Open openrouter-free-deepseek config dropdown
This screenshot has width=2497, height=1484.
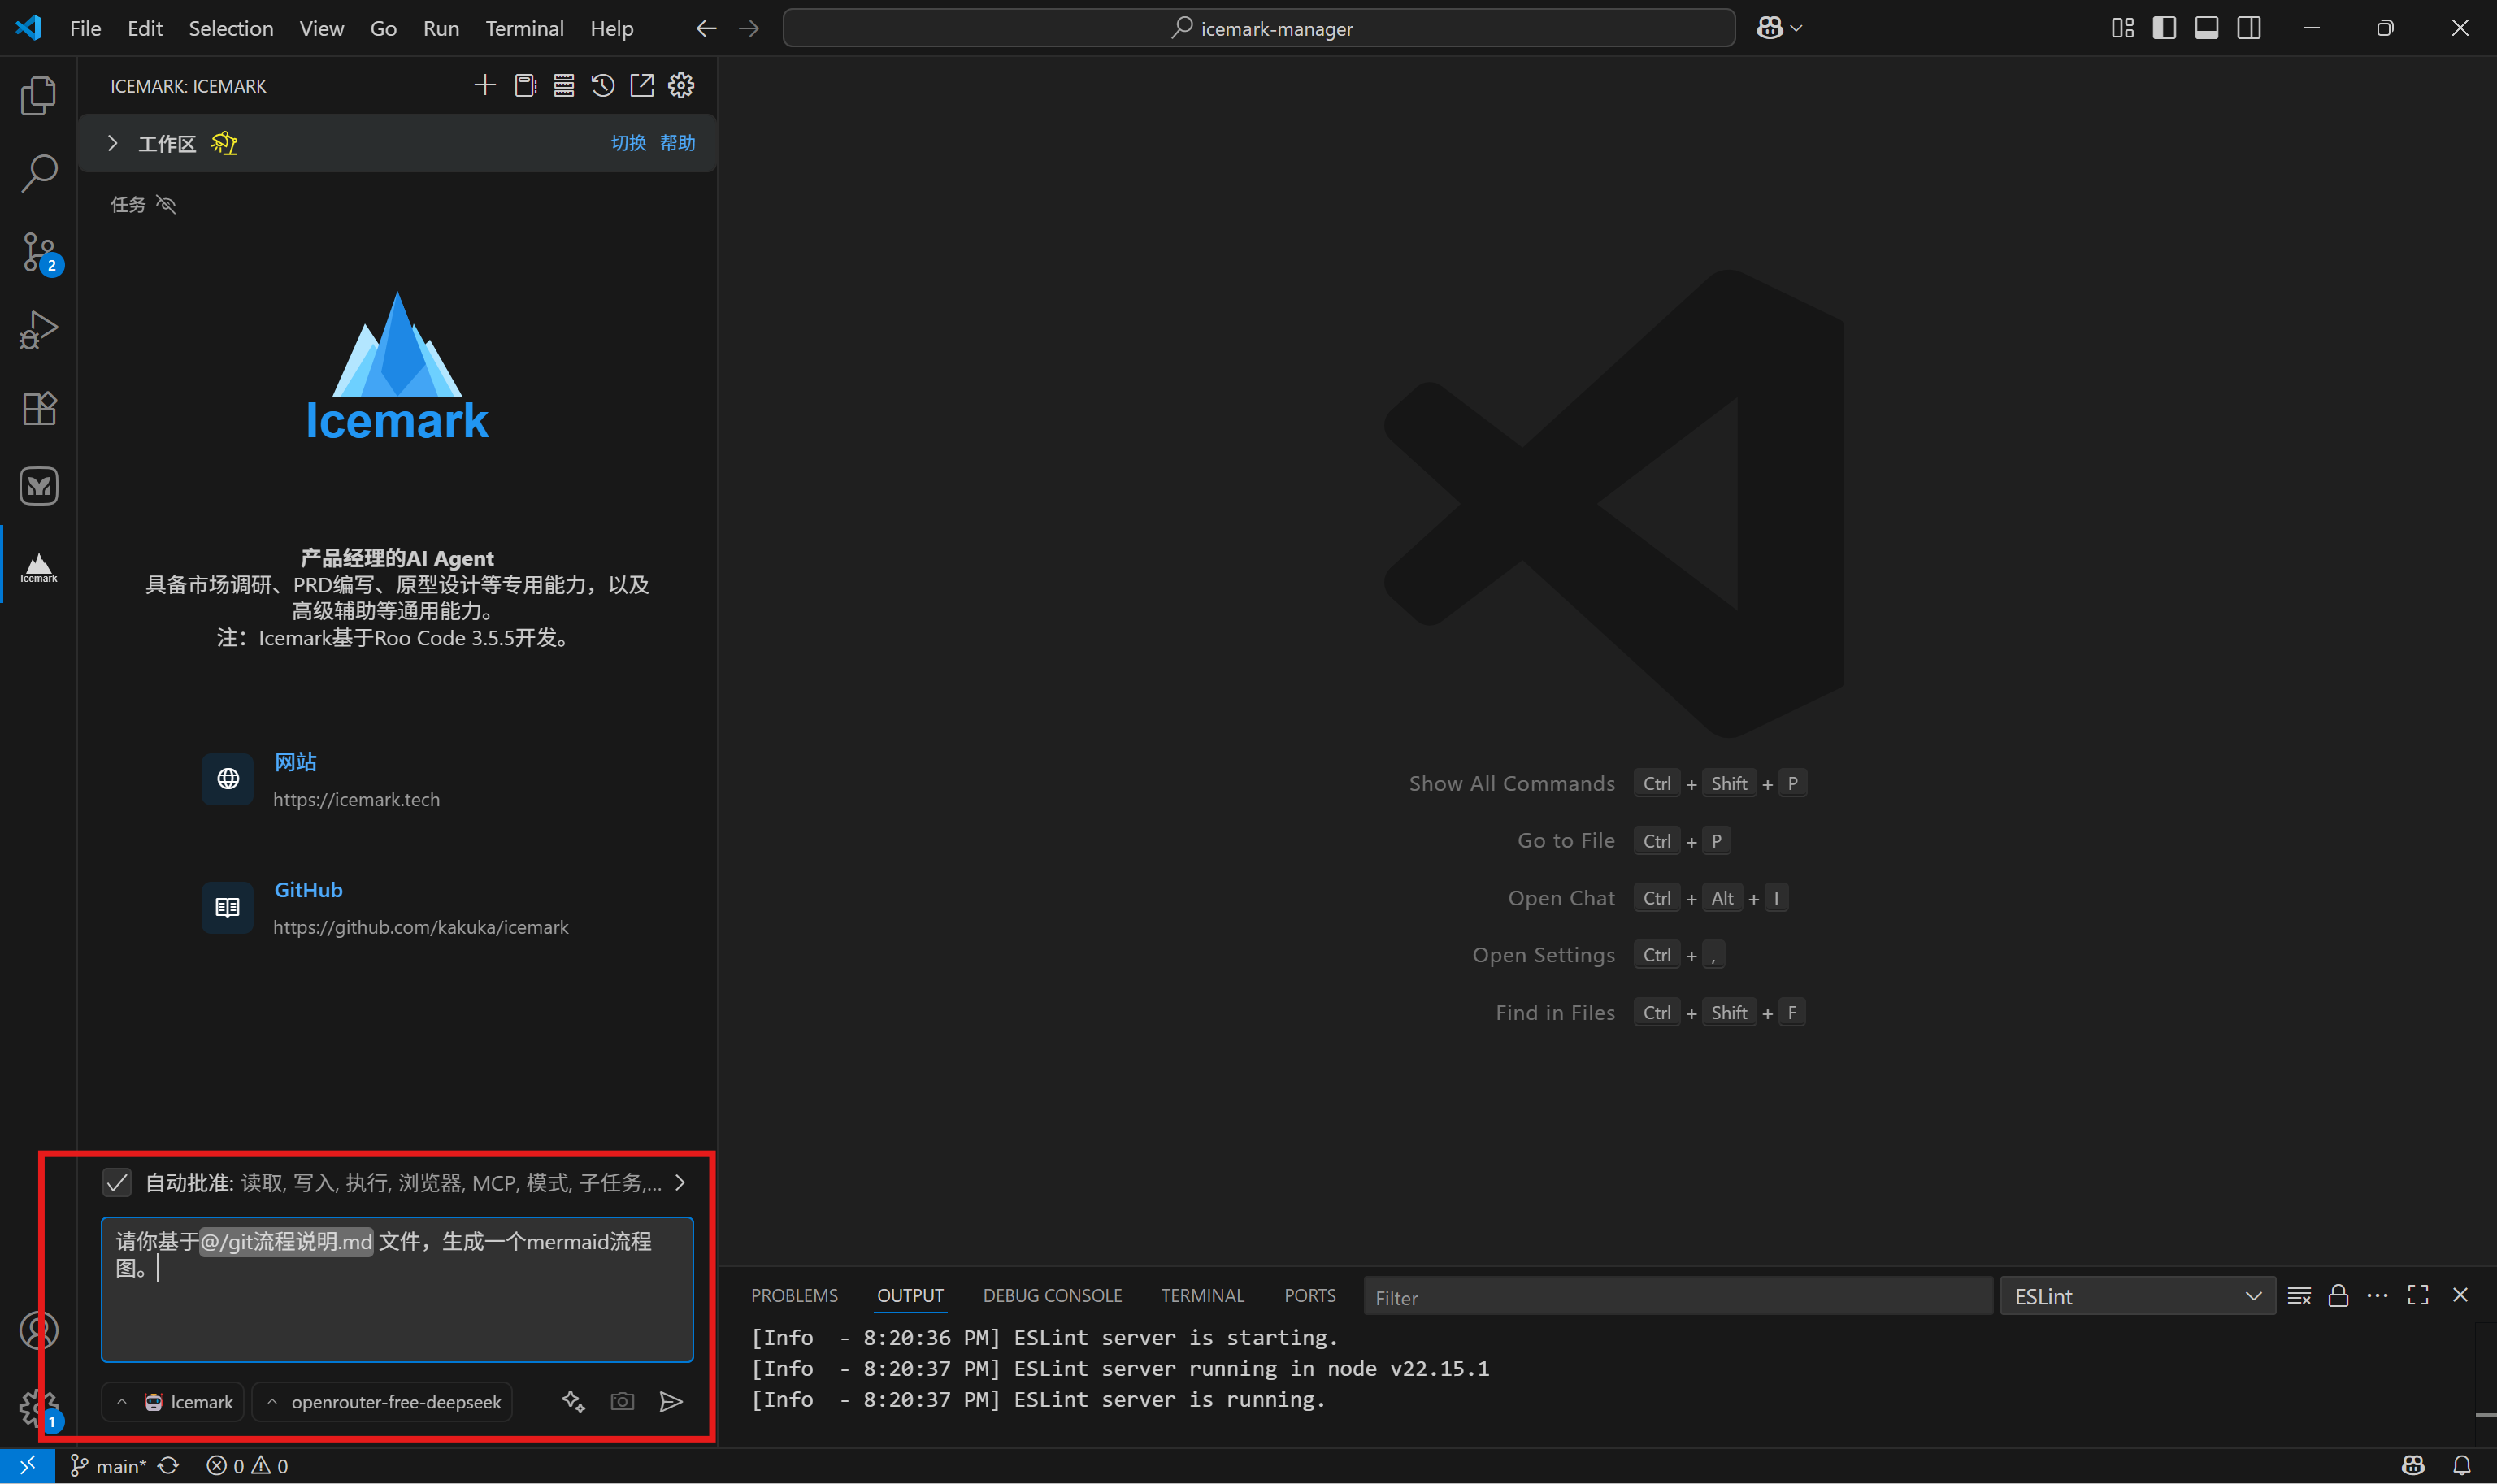coord(382,1402)
